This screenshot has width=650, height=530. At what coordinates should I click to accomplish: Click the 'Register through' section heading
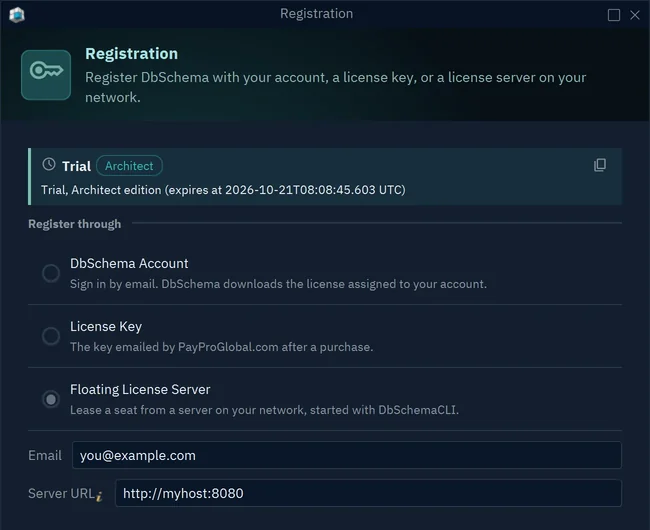coord(75,224)
